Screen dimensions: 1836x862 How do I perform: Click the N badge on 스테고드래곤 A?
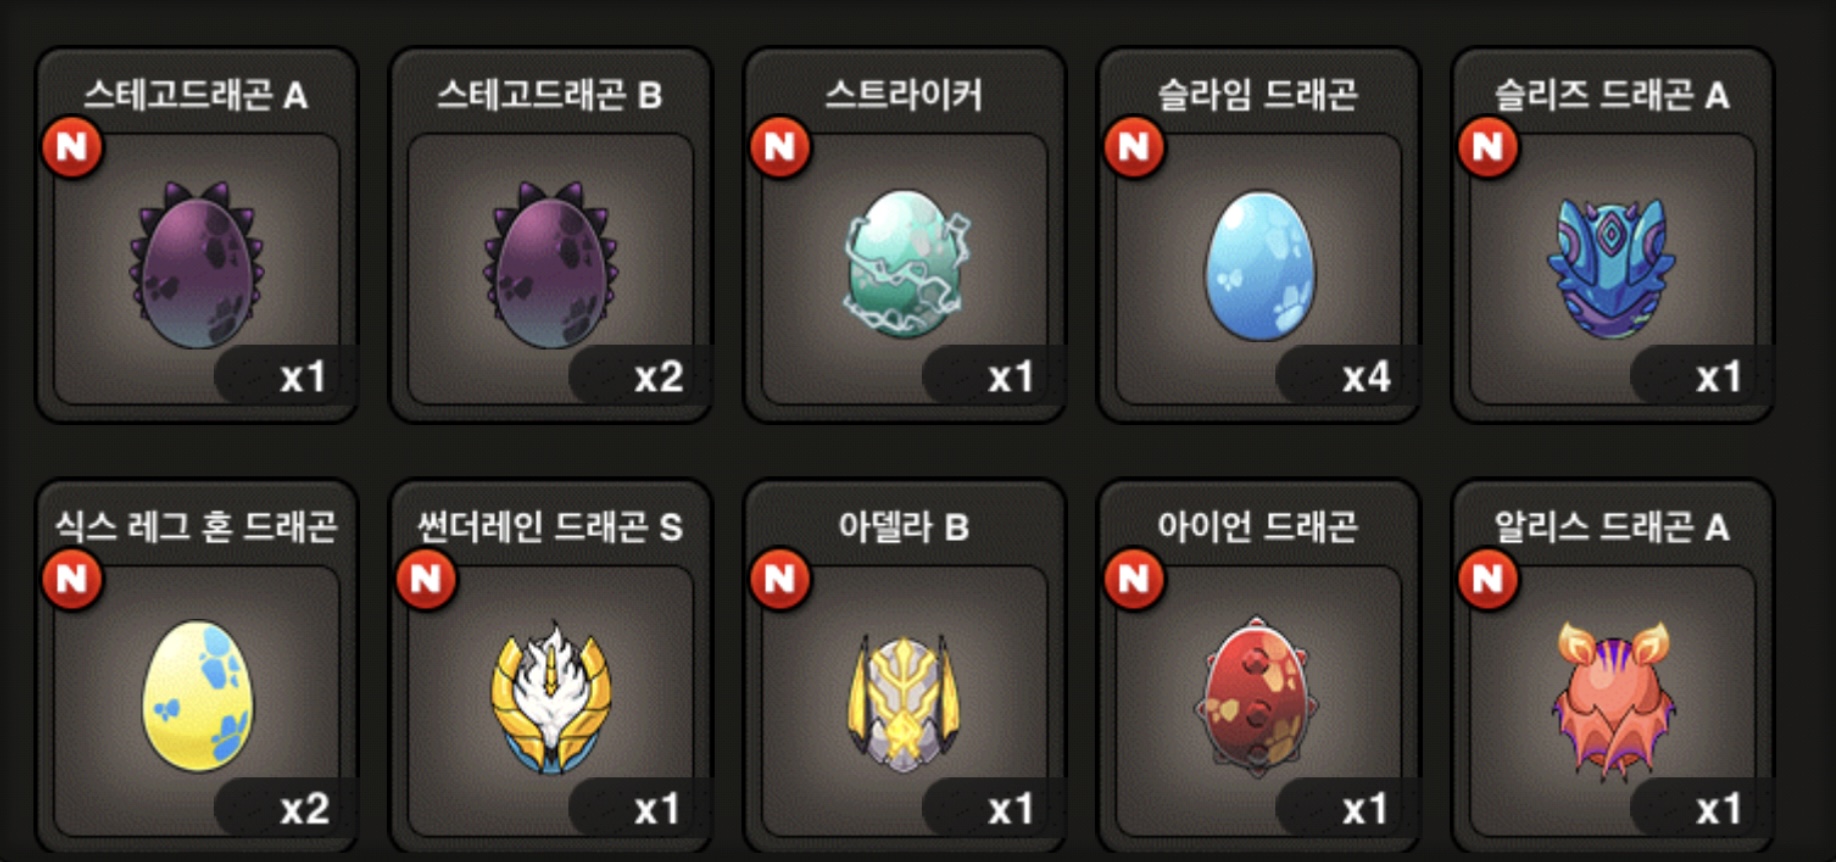(72, 147)
